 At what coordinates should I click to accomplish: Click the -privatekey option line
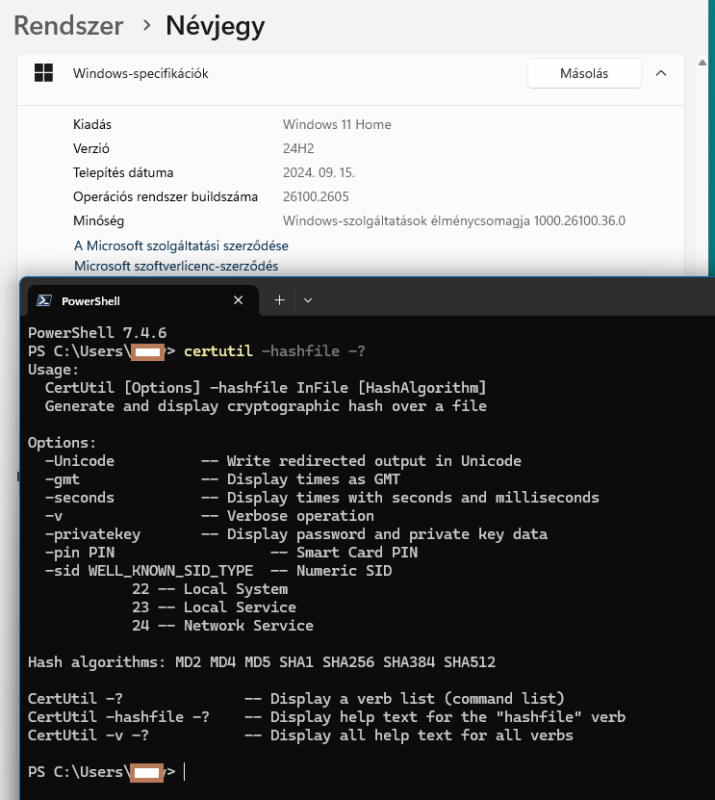coord(296,534)
